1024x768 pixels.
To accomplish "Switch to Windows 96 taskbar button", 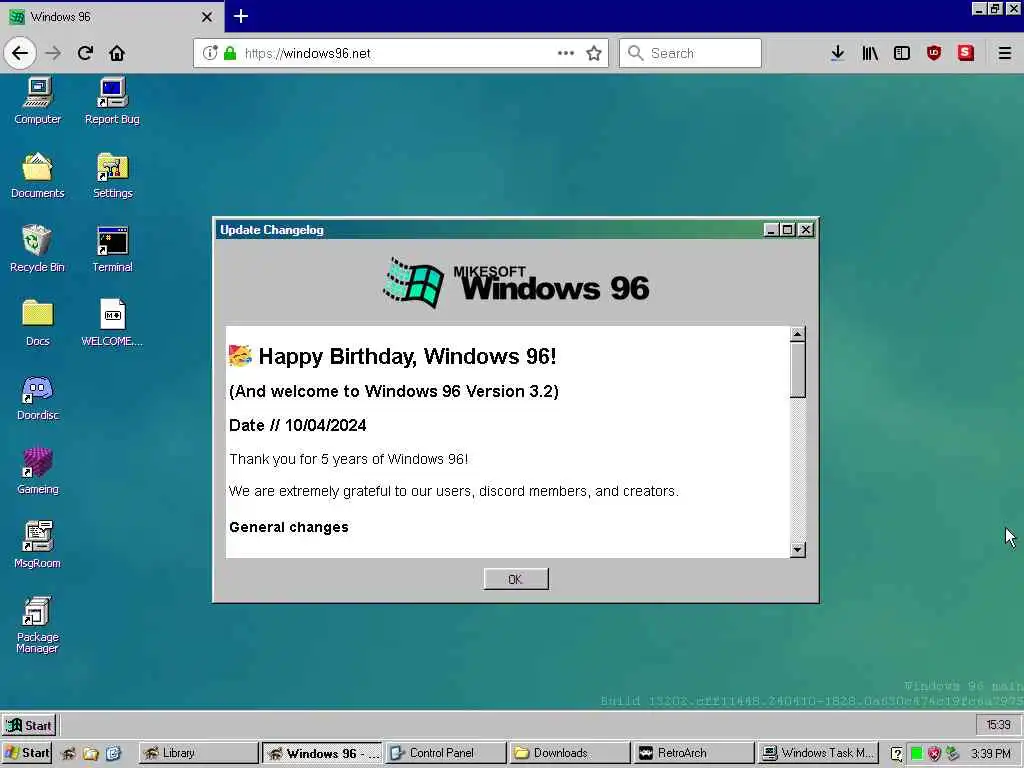I will click(x=323, y=753).
